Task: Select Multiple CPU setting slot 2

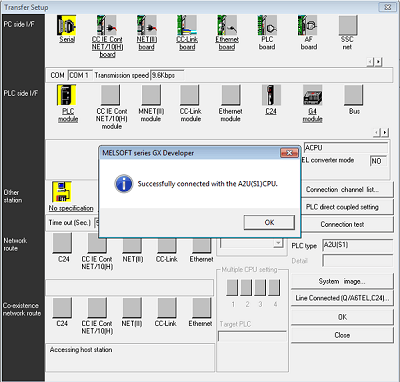Action: pyautogui.click(x=246, y=287)
